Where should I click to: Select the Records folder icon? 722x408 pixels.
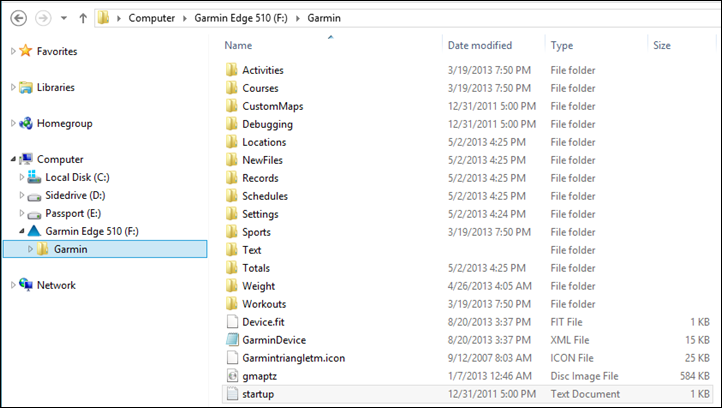pyautogui.click(x=232, y=177)
